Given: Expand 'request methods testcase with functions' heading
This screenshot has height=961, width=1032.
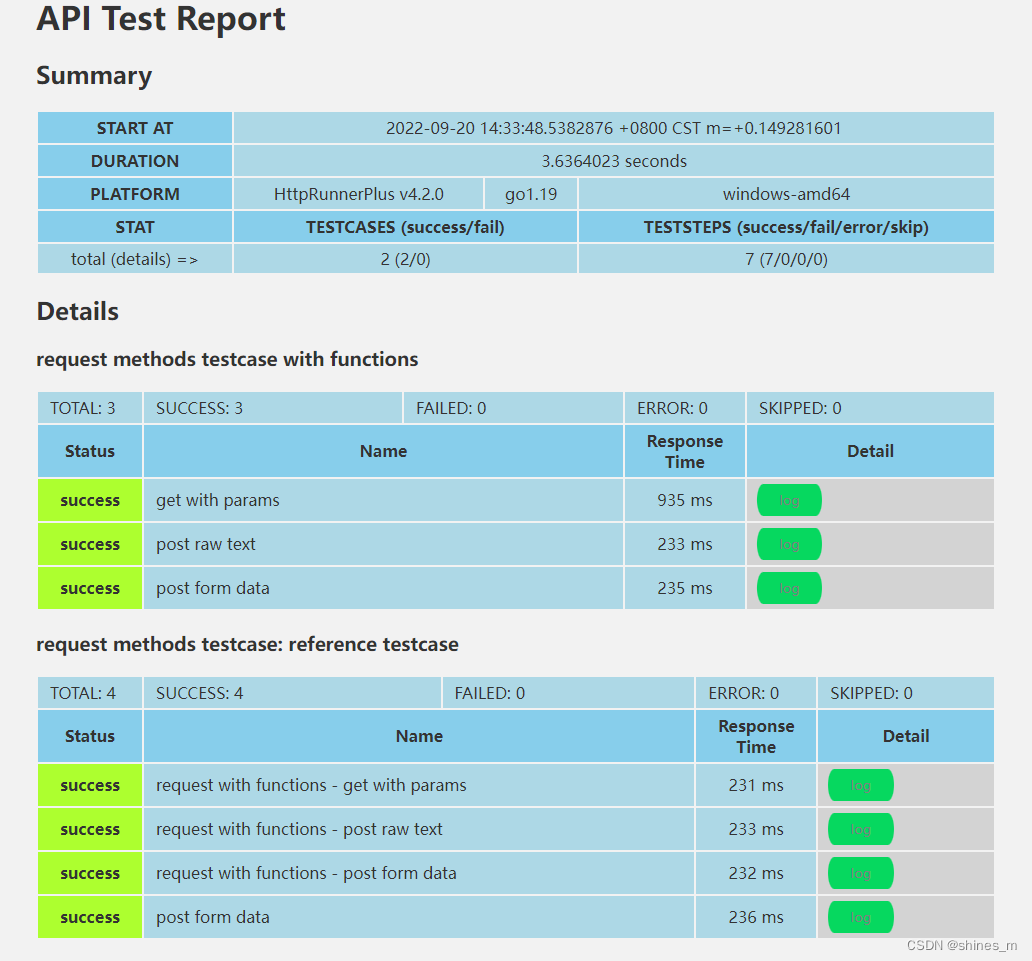Looking at the screenshot, I should point(227,359).
